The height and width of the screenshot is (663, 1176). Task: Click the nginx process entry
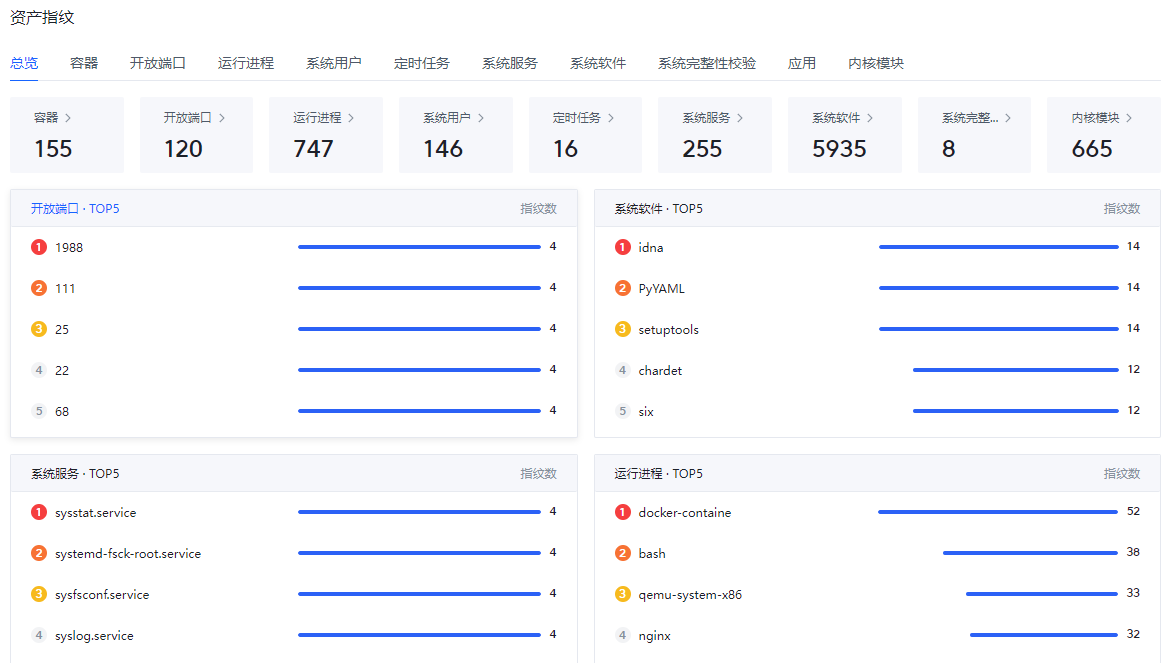click(x=654, y=635)
